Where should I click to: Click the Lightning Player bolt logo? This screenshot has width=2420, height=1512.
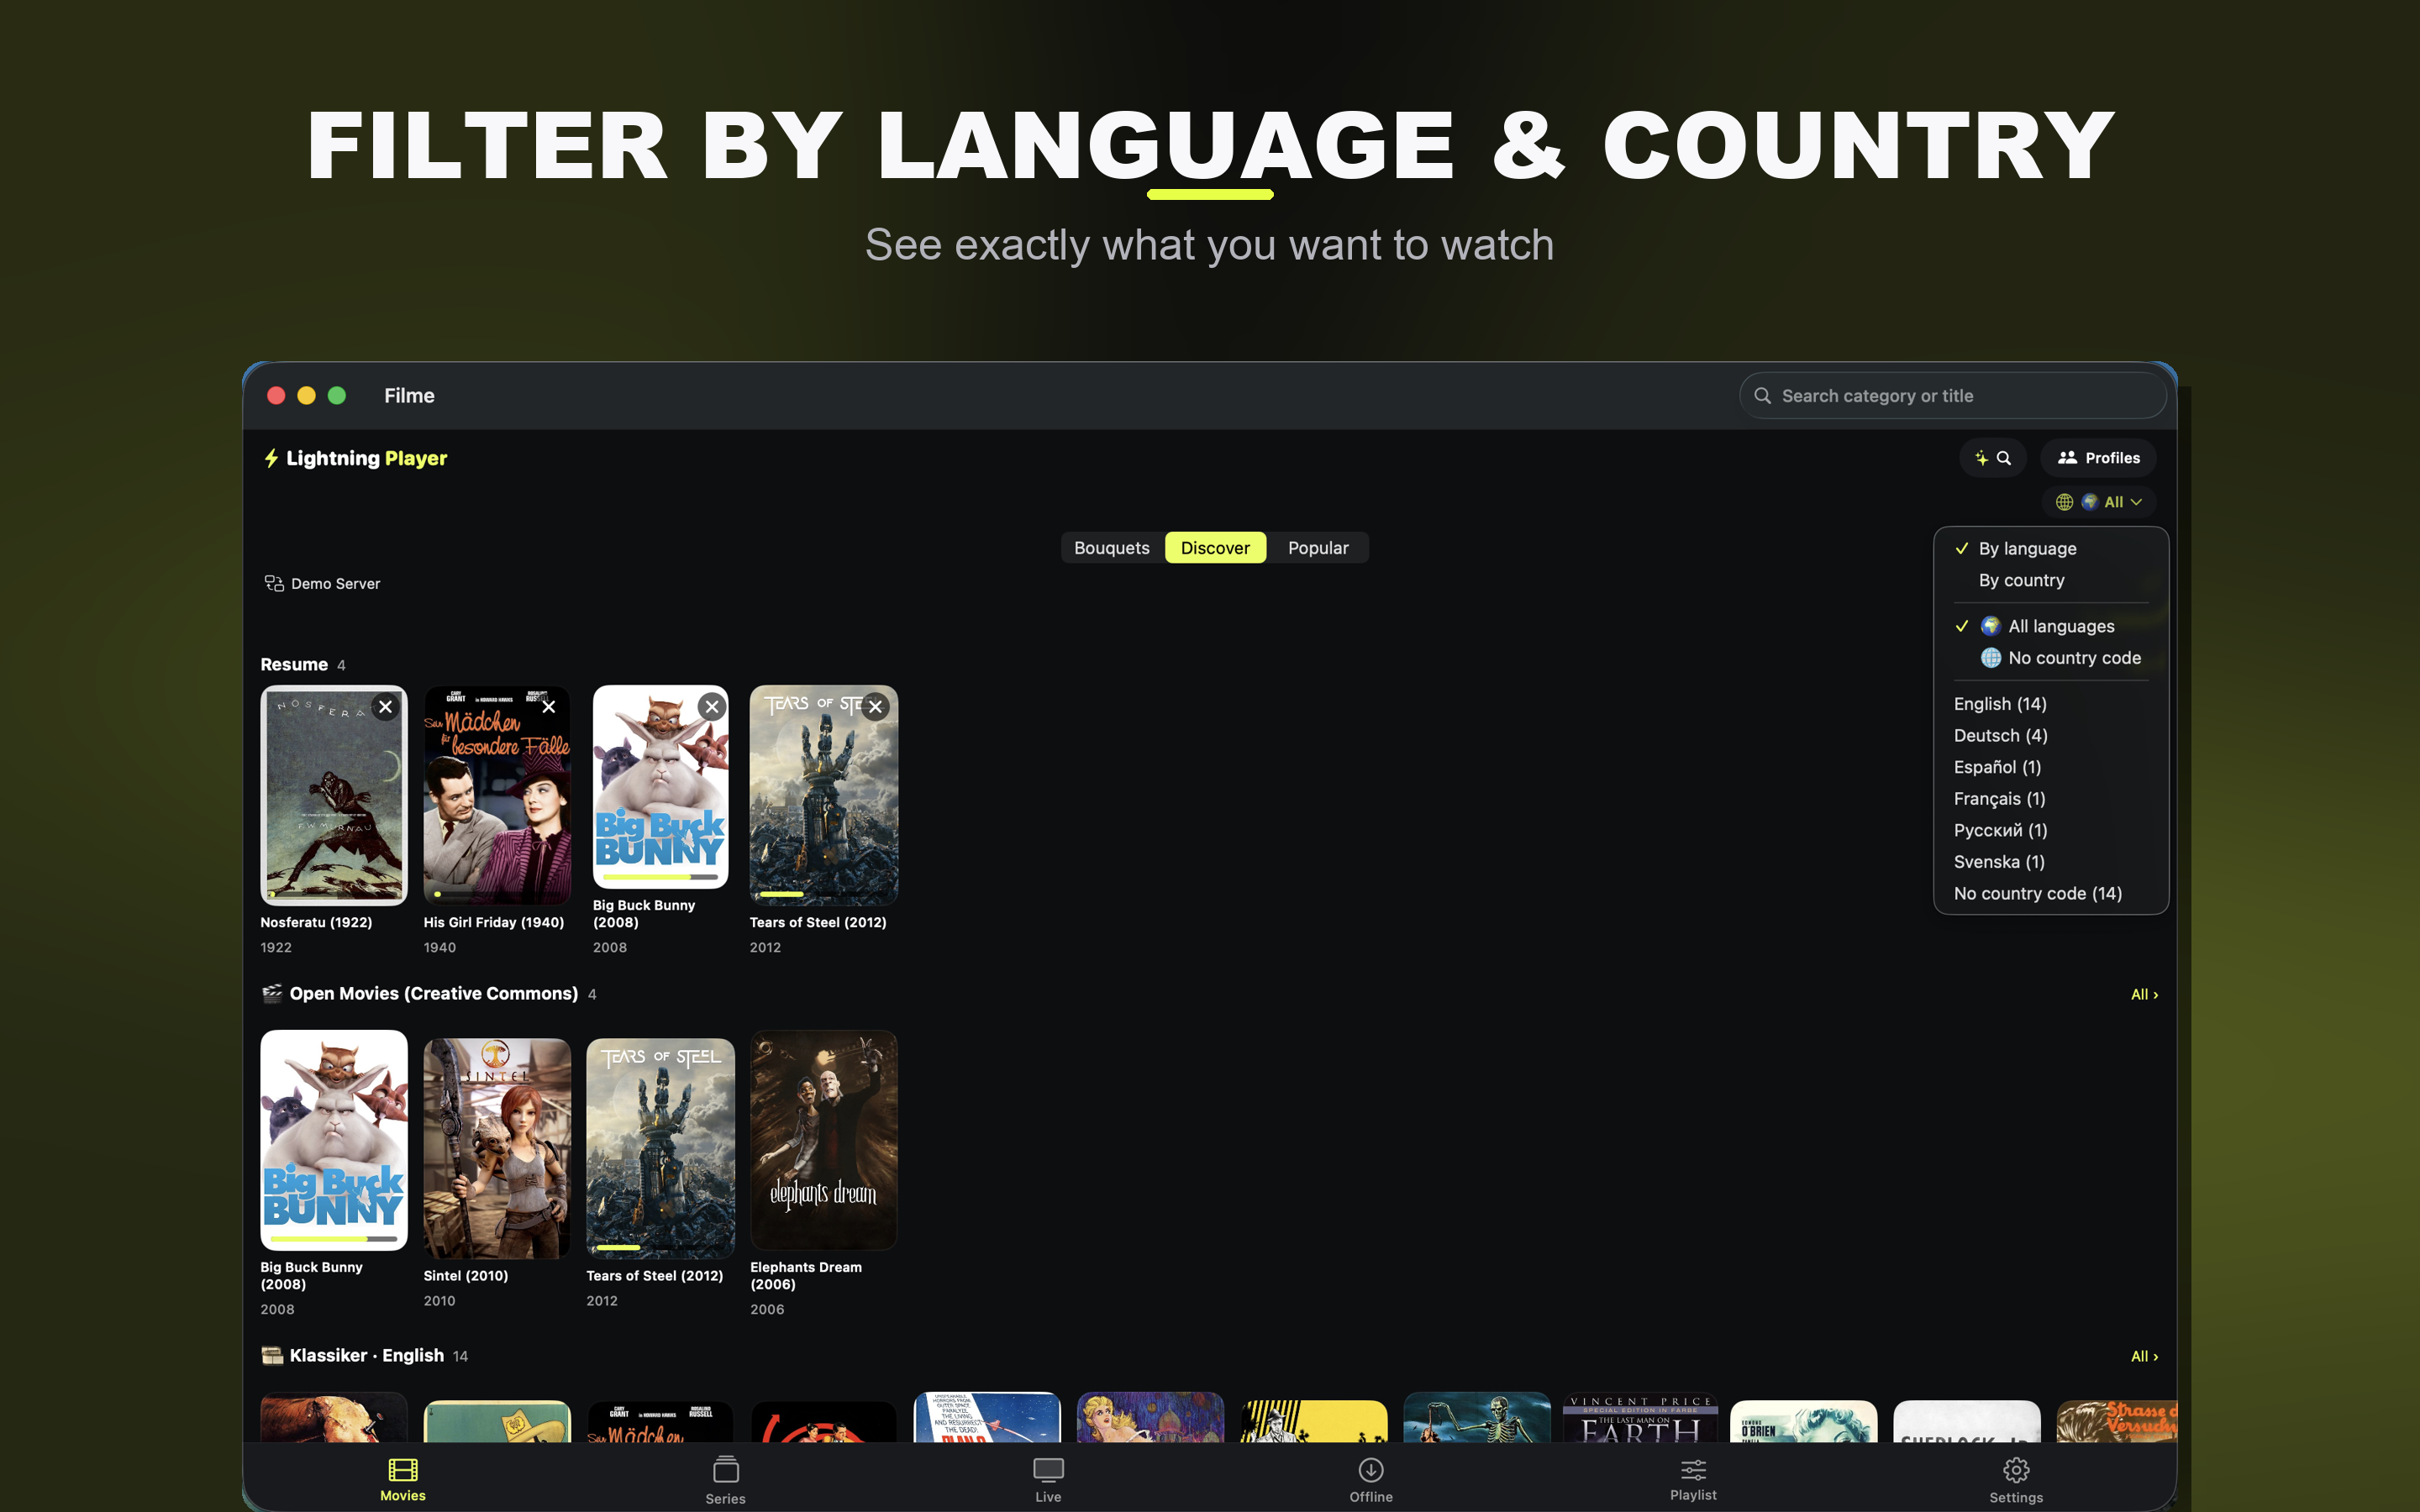[x=271, y=458]
